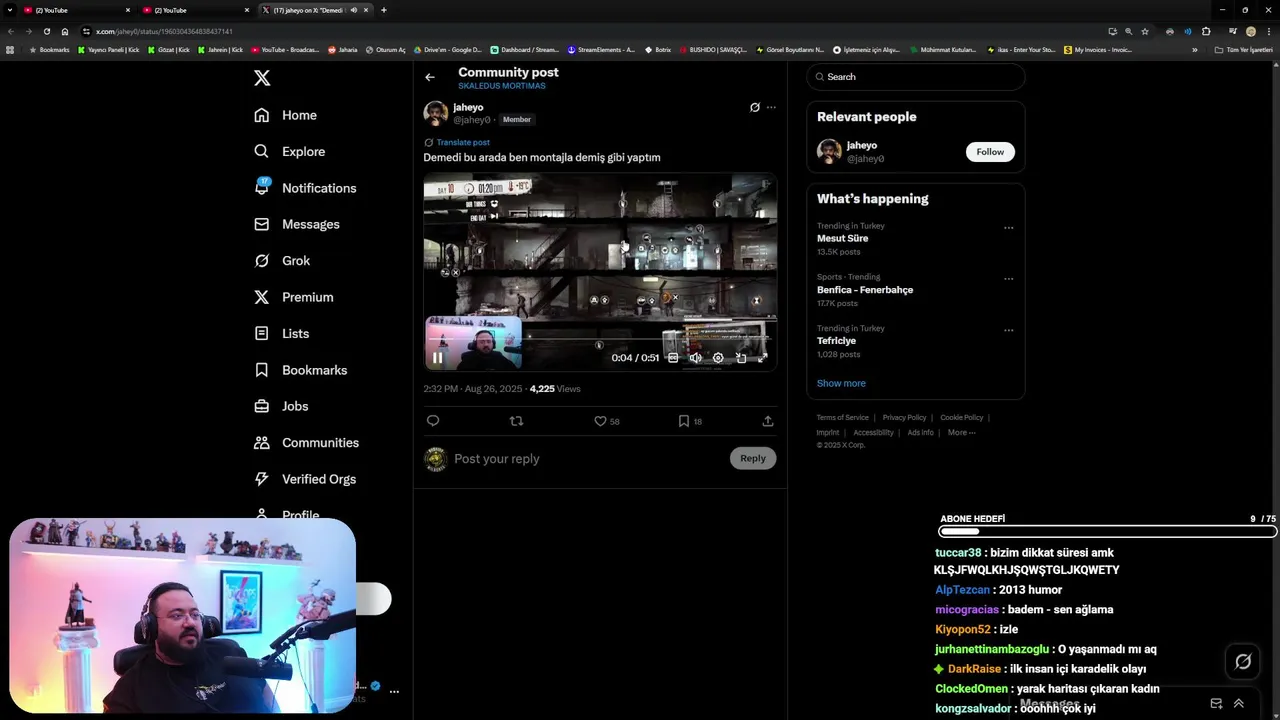Open Messages in sidebar
1280x720 pixels.
[296, 224]
